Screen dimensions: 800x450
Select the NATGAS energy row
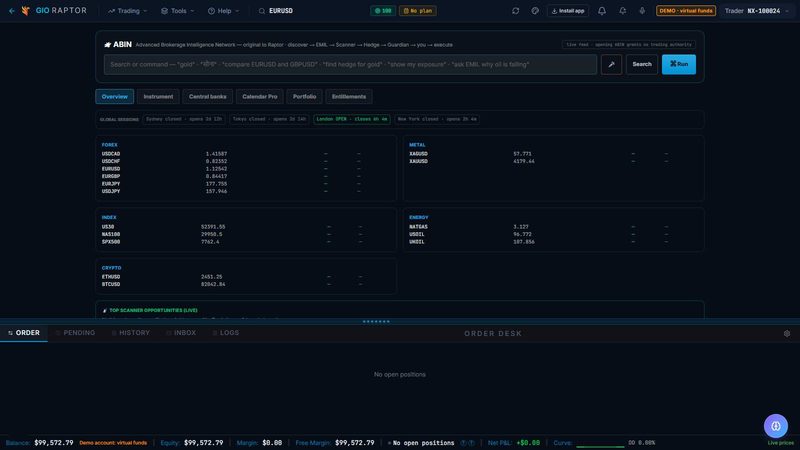pyautogui.click(x=553, y=227)
